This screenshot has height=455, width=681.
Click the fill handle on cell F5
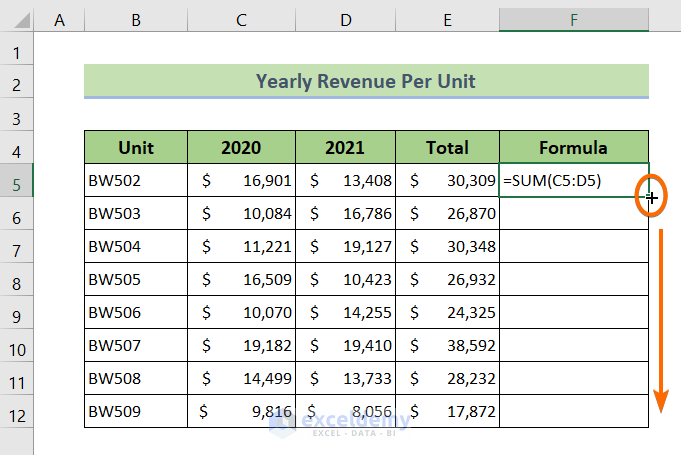point(649,197)
